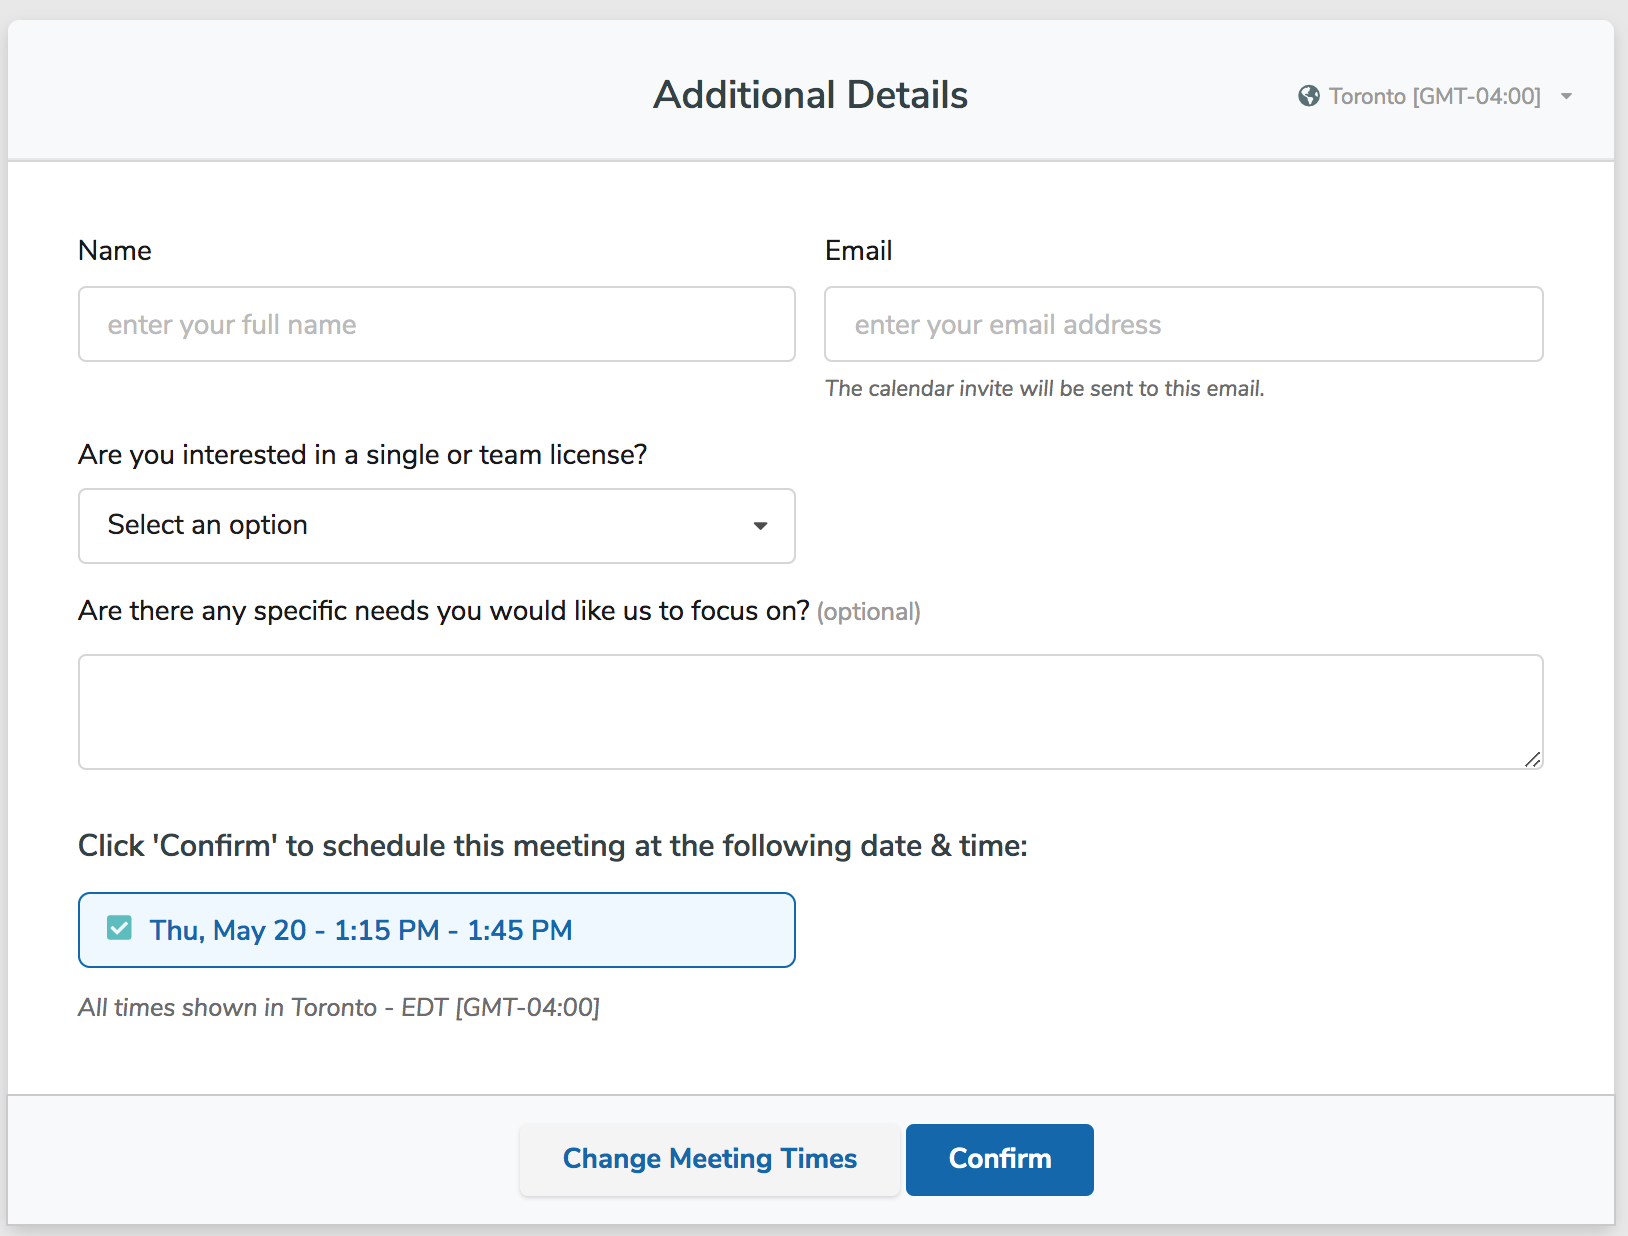Click the specific needs question label
This screenshot has width=1628, height=1236.
443,611
